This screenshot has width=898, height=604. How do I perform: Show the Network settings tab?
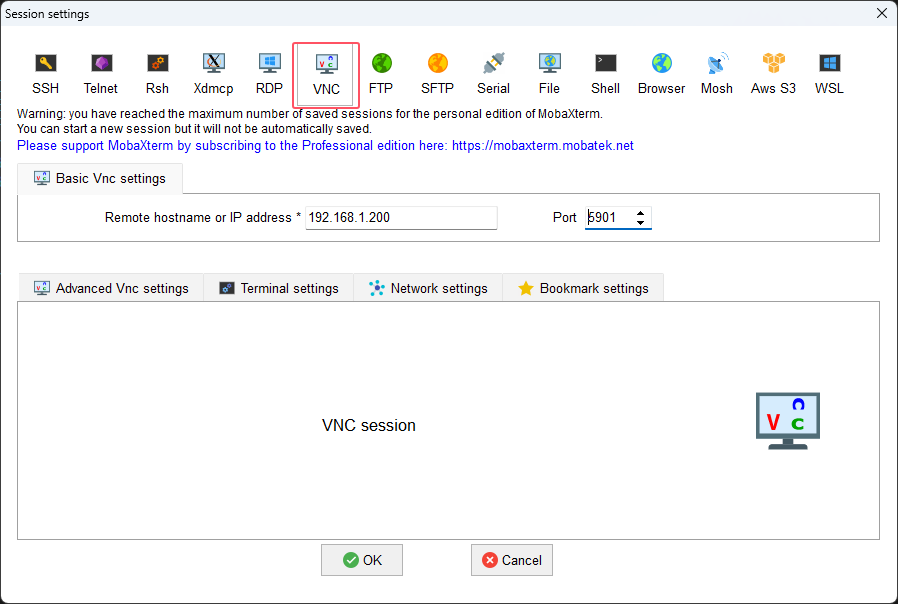pos(428,288)
